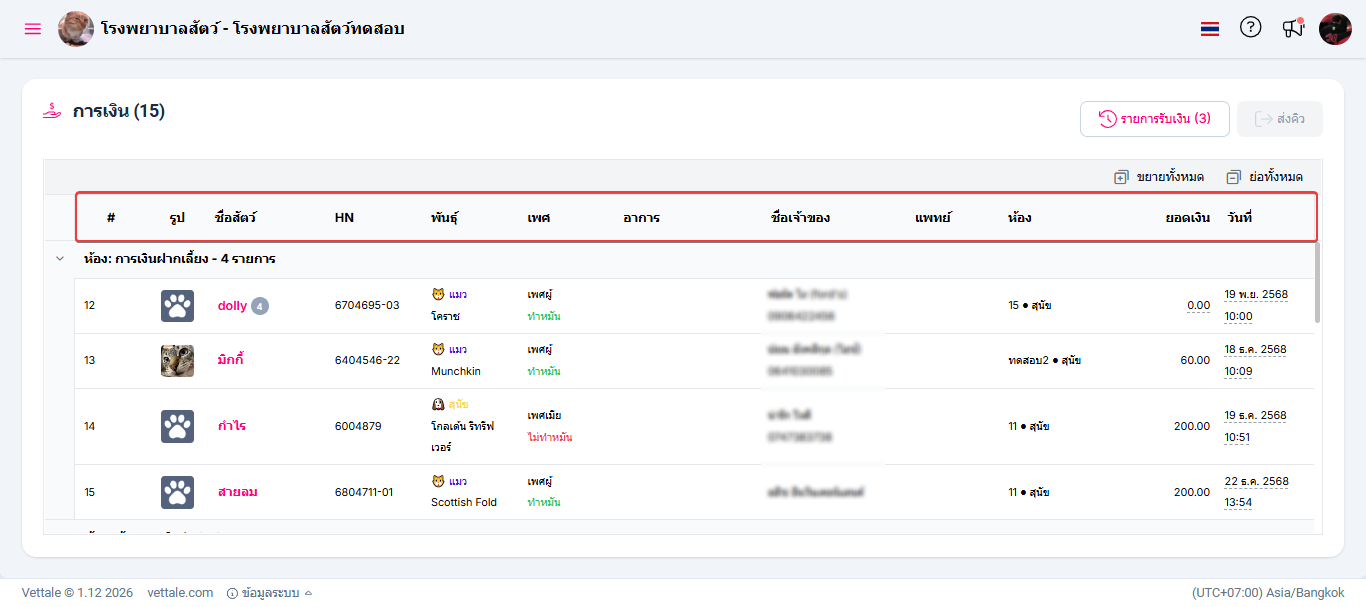Click มิกกี้'s cat photo thumbnail
This screenshot has height=607, width=1366.
coord(178,361)
